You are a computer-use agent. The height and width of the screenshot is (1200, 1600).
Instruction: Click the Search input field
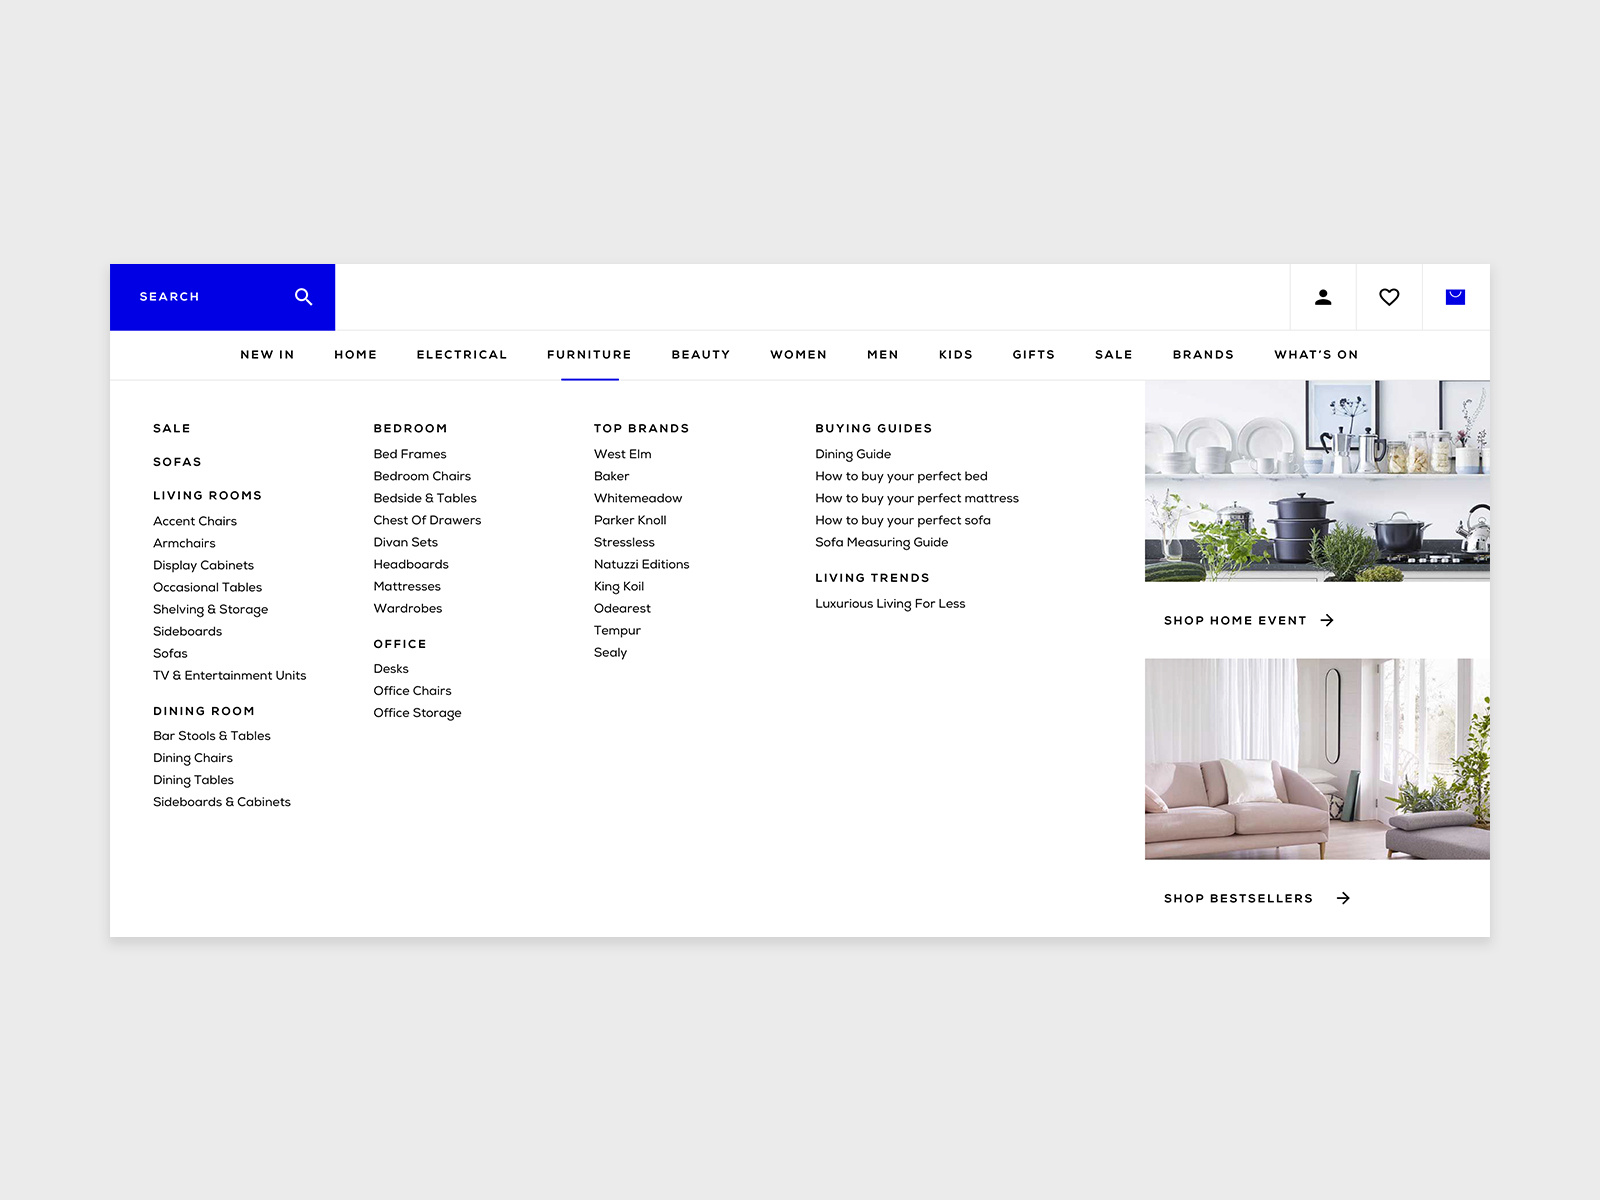(180, 296)
